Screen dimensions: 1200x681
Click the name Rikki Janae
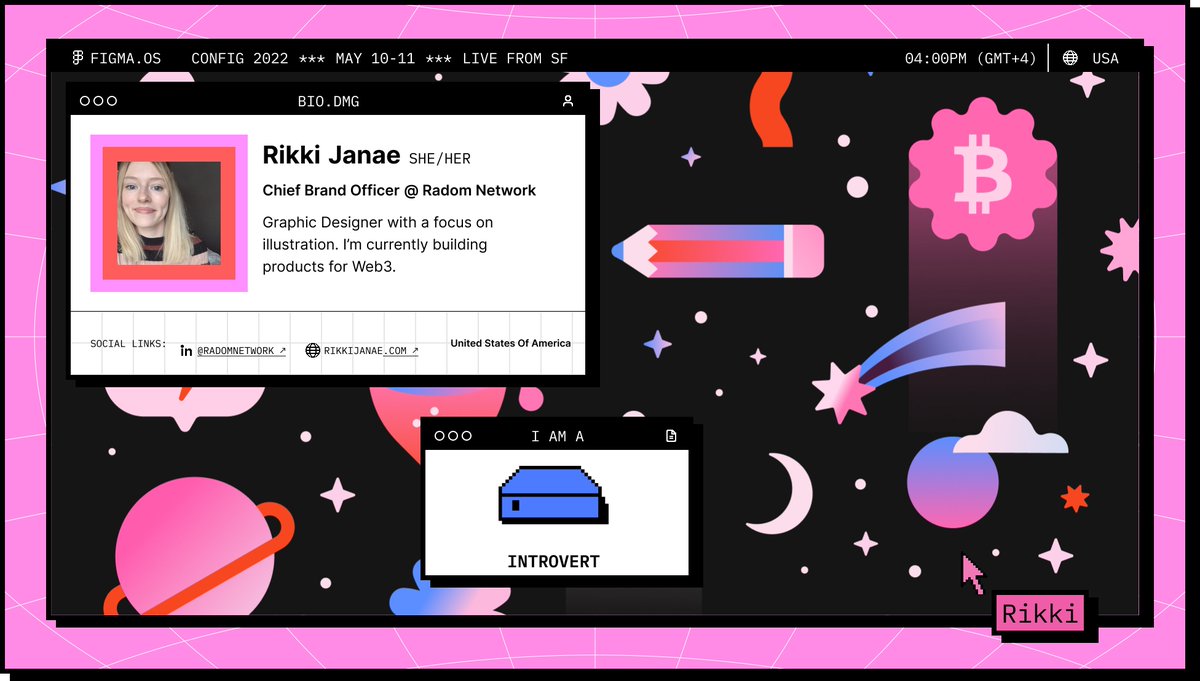pyautogui.click(x=332, y=156)
